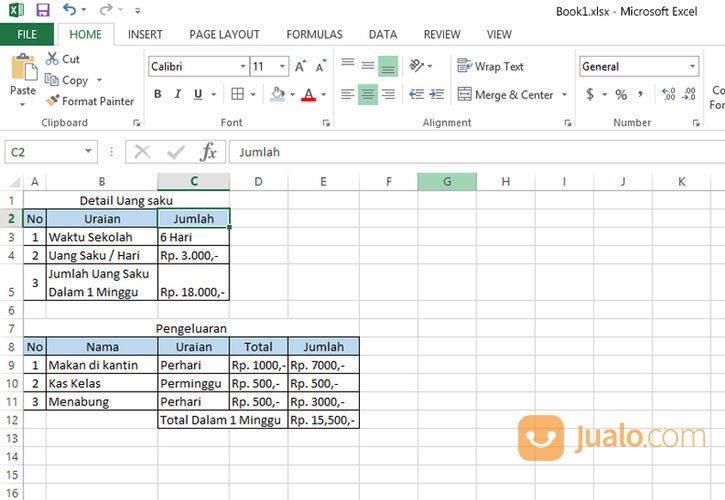Screen dimensions: 725x500
Task: Click the Save icon in quick access toolbar
Action: click(x=43, y=10)
